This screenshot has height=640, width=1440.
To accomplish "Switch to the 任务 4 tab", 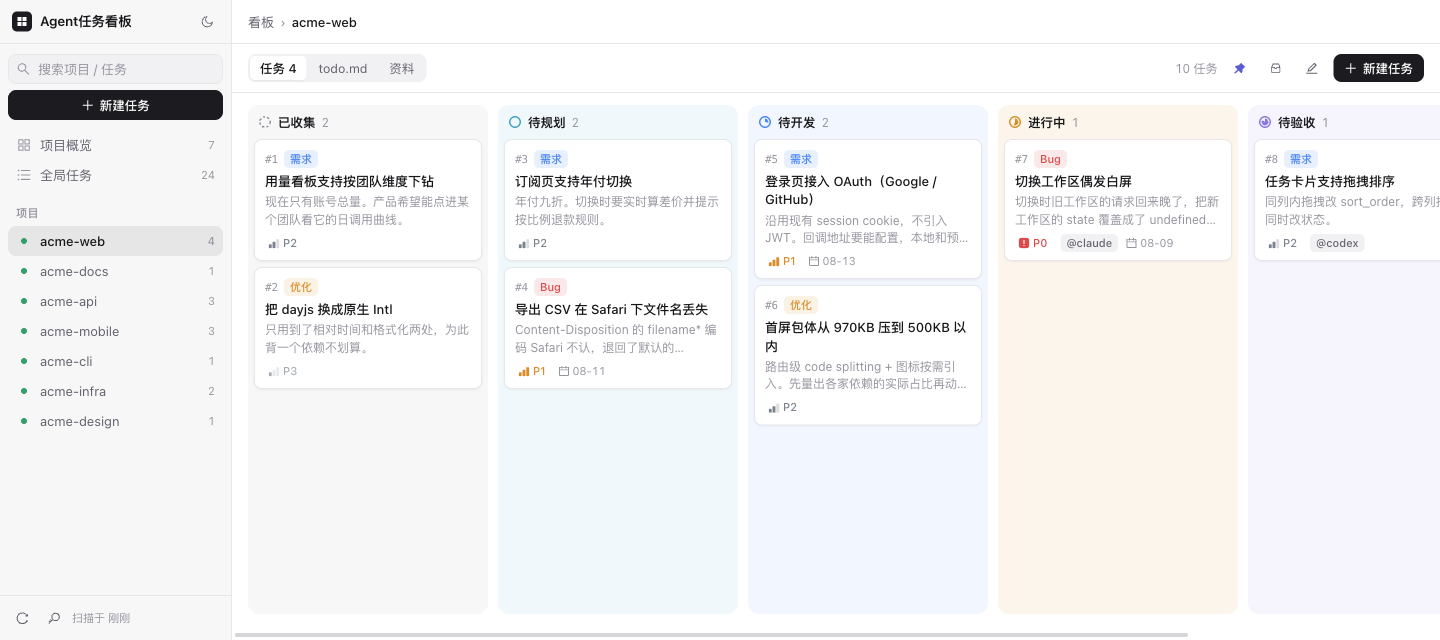I will [x=278, y=68].
